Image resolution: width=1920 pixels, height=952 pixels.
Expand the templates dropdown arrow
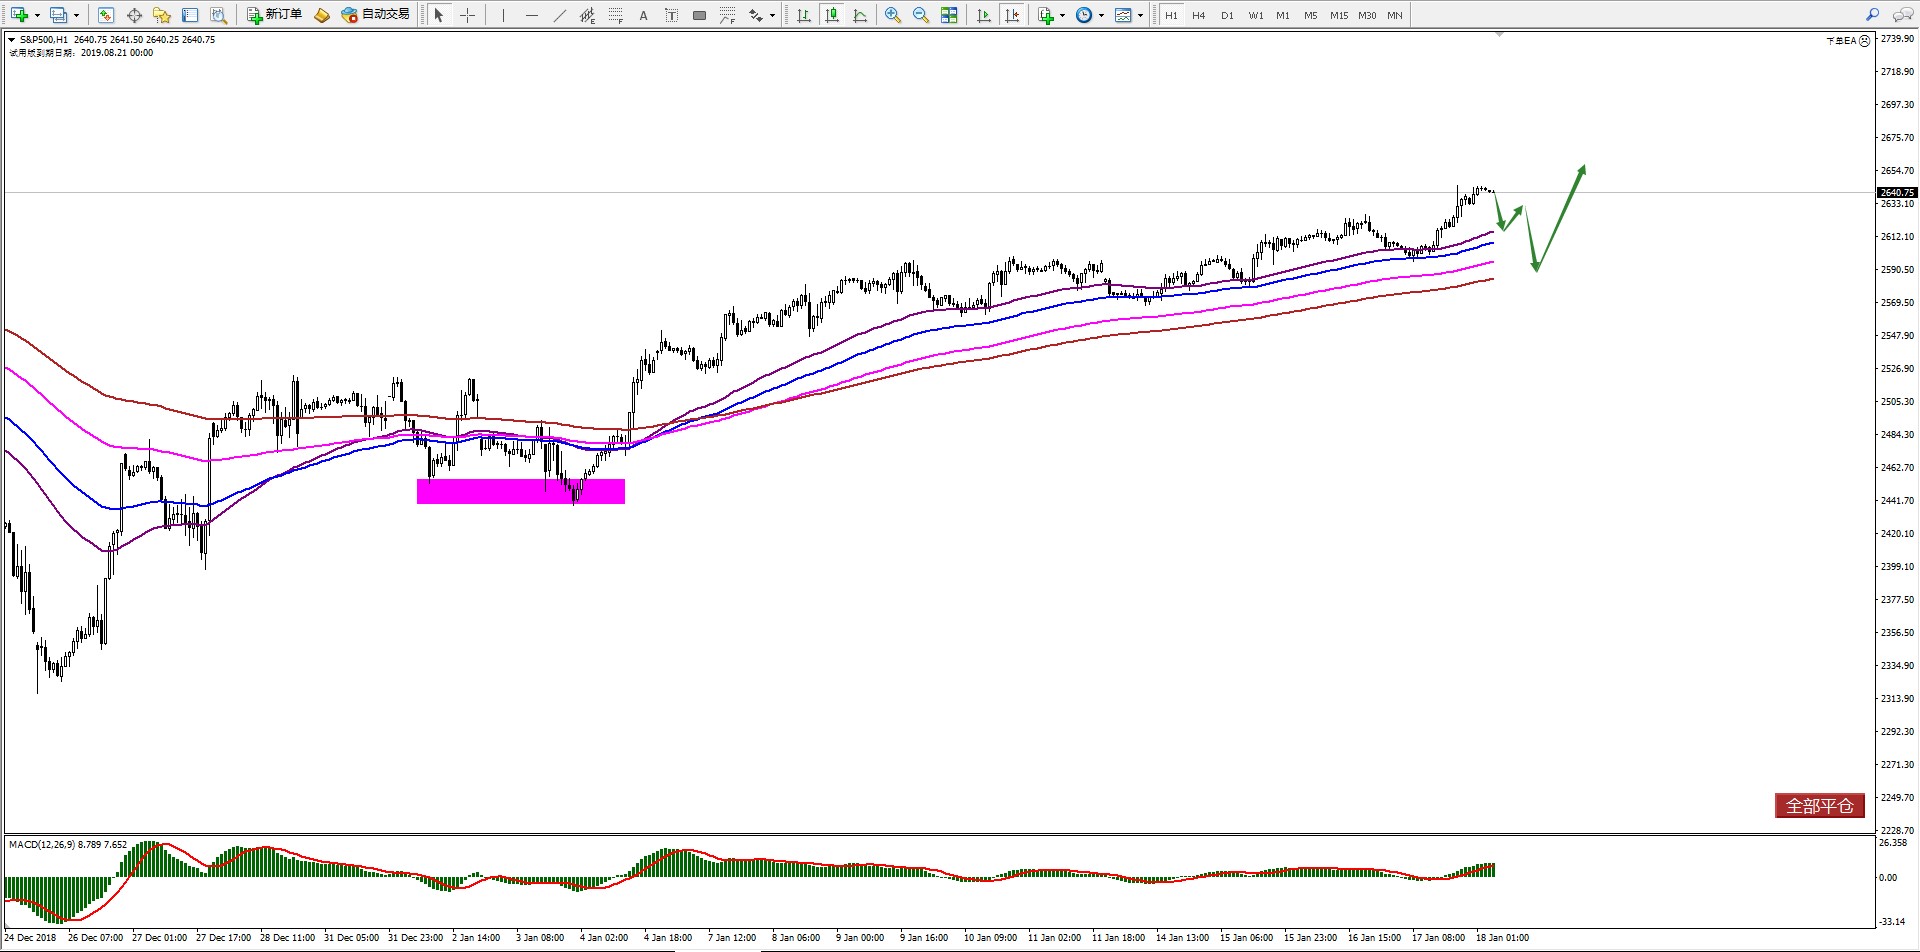pyautogui.click(x=1140, y=15)
